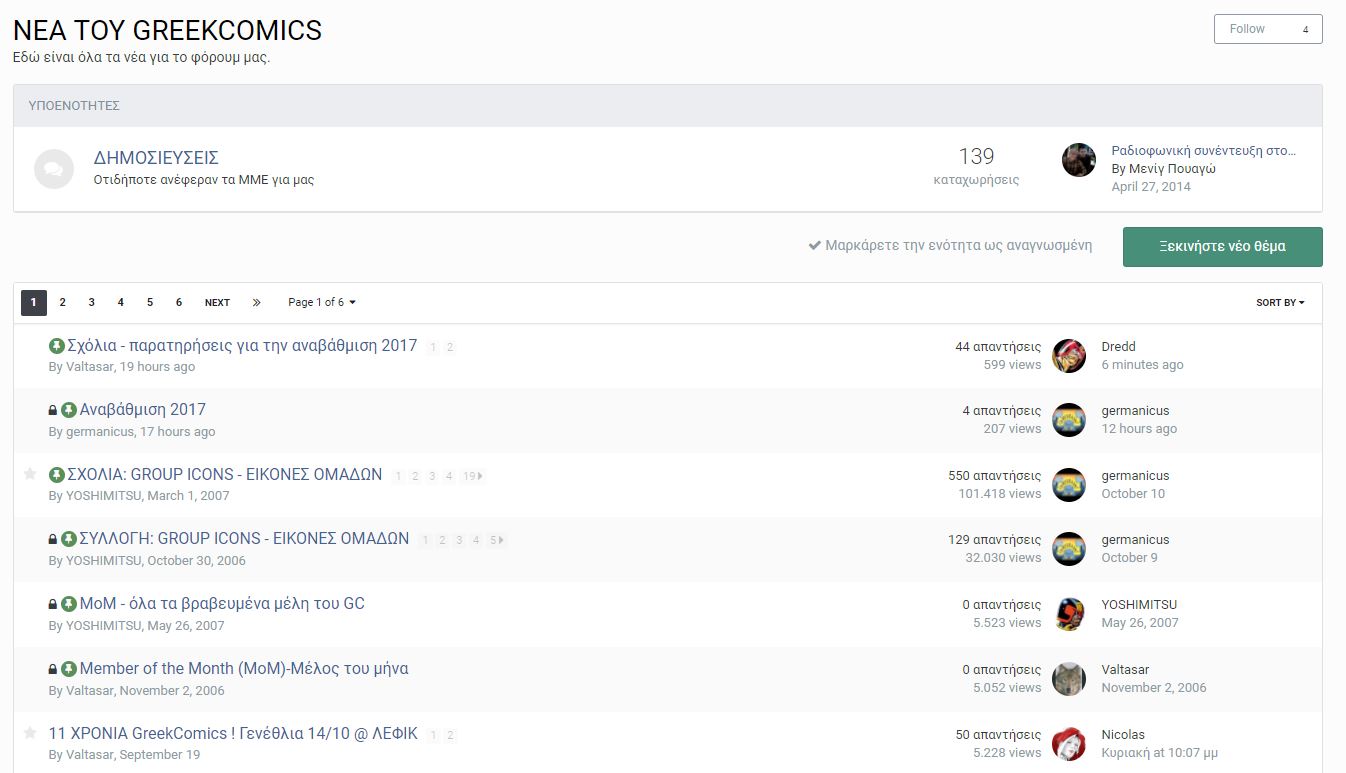Open the Page 1 of 6 dropdown
This screenshot has height=773, width=1346.
[x=322, y=302]
